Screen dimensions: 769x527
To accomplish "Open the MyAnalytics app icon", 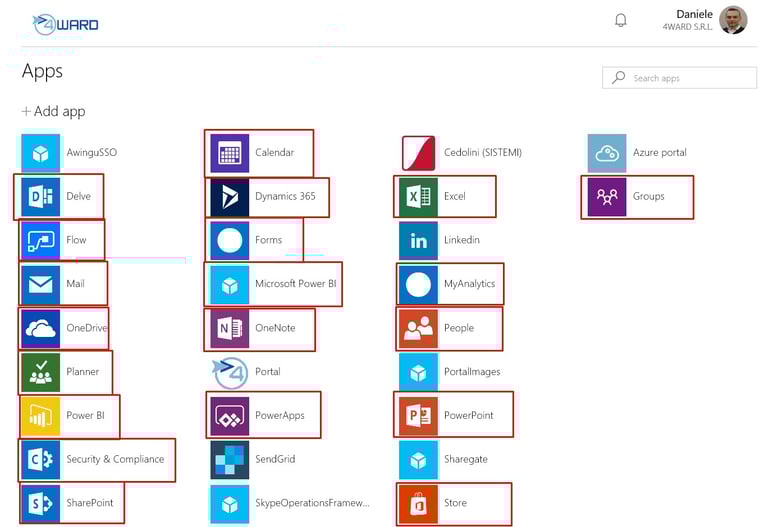I will point(418,284).
